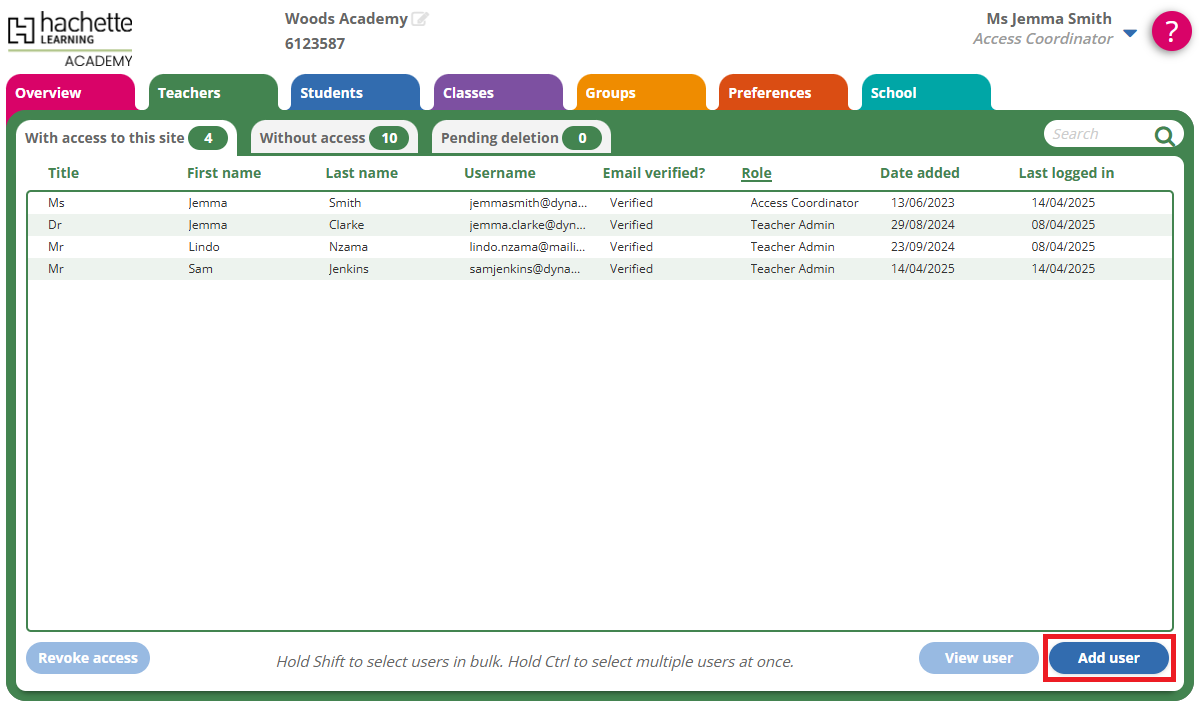Click the Revoke access button

tap(88, 658)
